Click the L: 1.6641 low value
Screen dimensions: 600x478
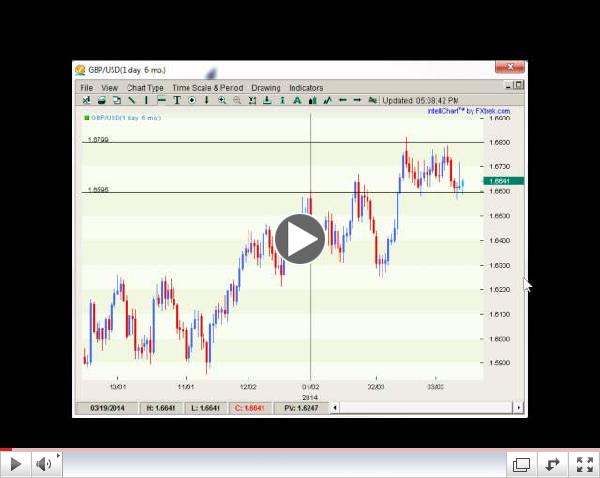(x=206, y=408)
